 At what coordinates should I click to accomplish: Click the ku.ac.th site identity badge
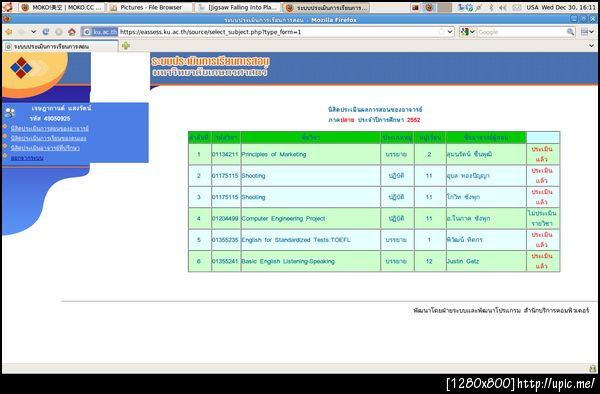pyautogui.click(x=99, y=32)
